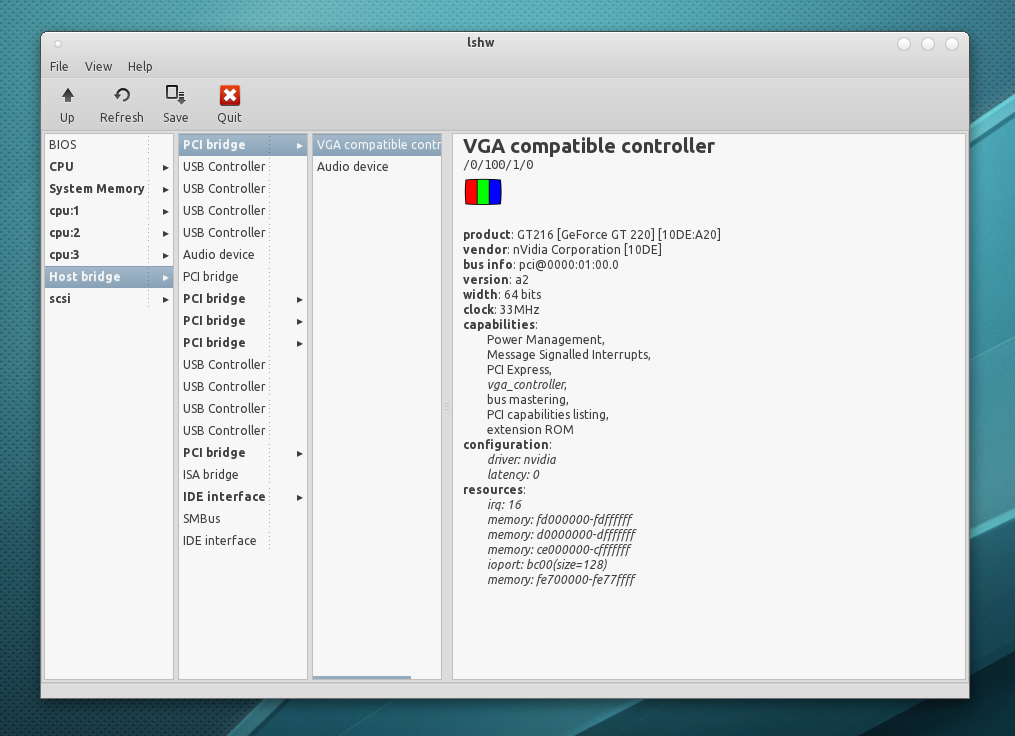Select the cpu:1 entry
The height and width of the screenshot is (736, 1015).
click(x=108, y=211)
